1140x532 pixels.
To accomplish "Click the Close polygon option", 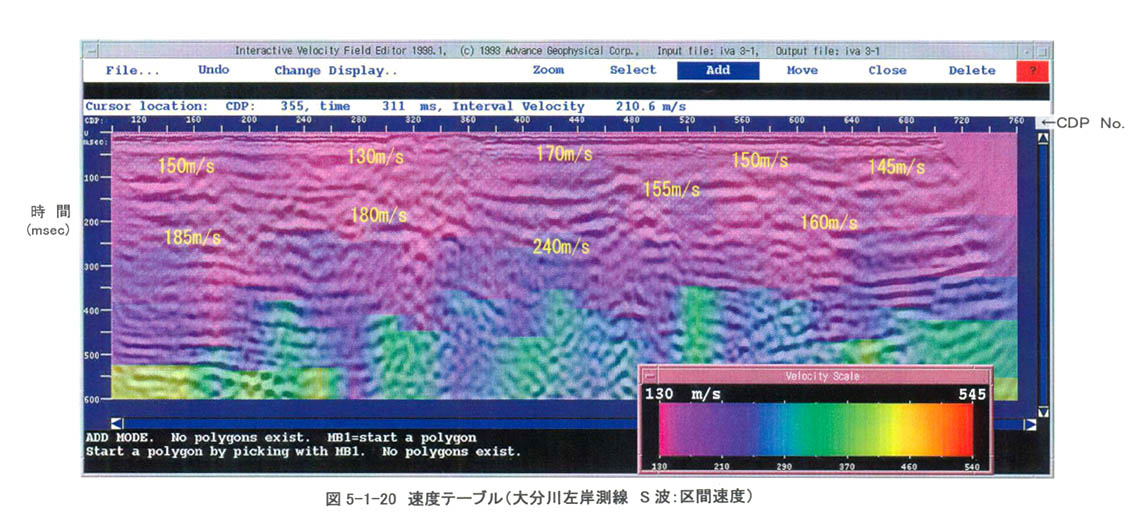I will 887,70.
